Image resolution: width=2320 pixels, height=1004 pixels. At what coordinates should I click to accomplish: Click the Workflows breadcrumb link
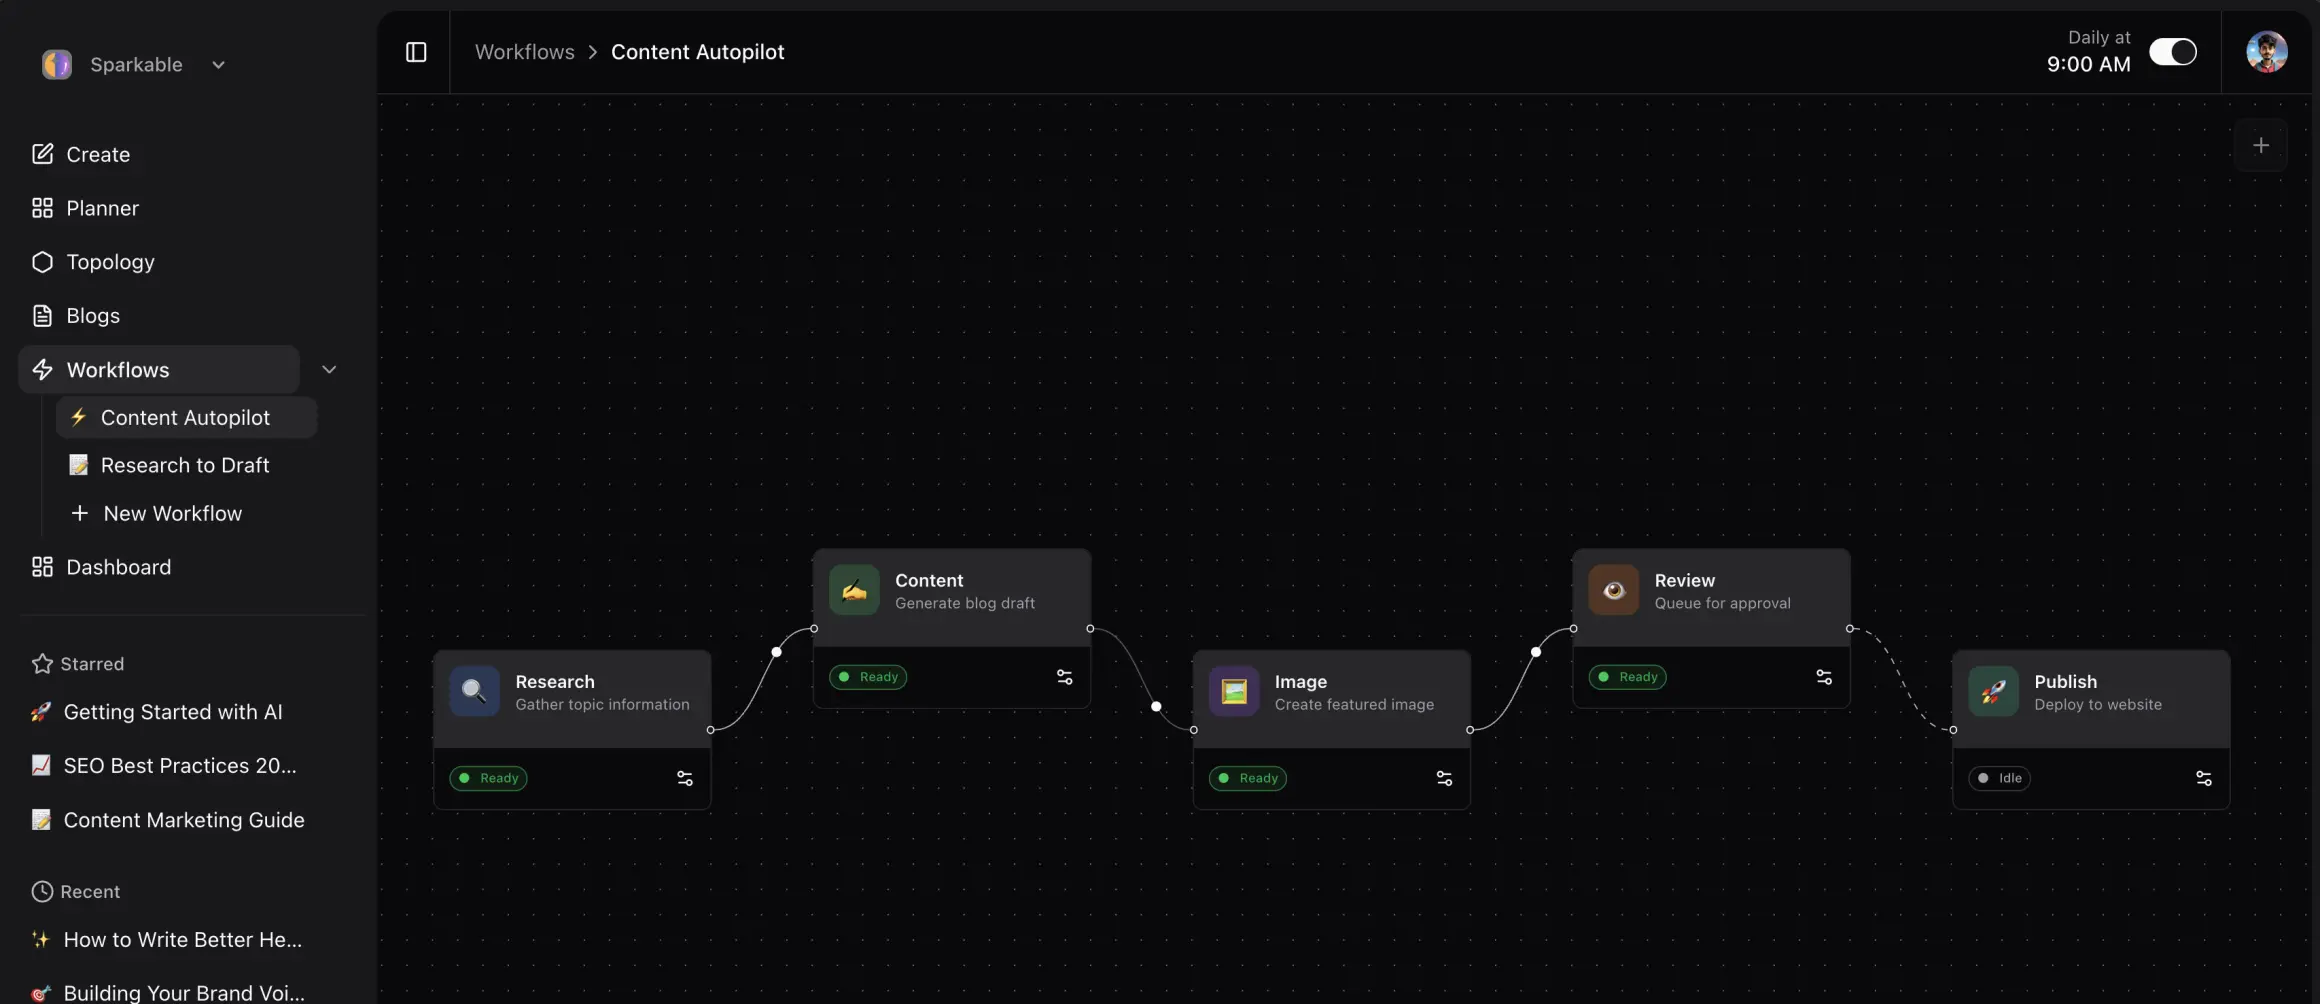(x=524, y=52)
